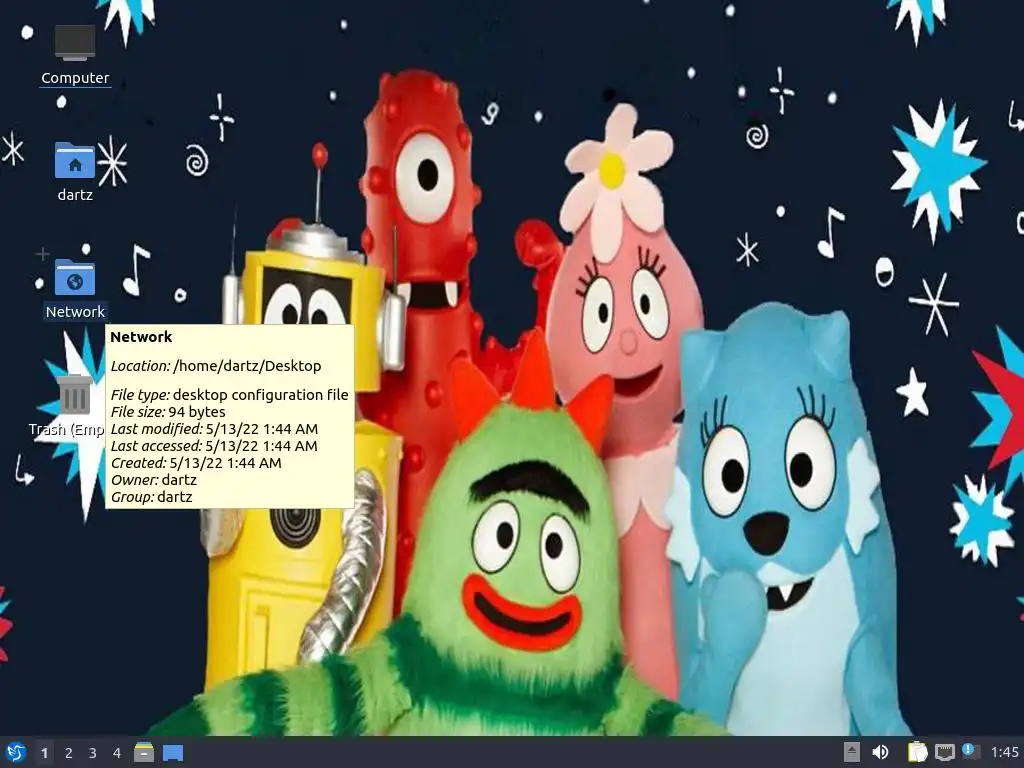Image resolution: width=1024 pixels, height=768 pixels.
Task: Select the Network desktop icon
Action: click(74, 288)
